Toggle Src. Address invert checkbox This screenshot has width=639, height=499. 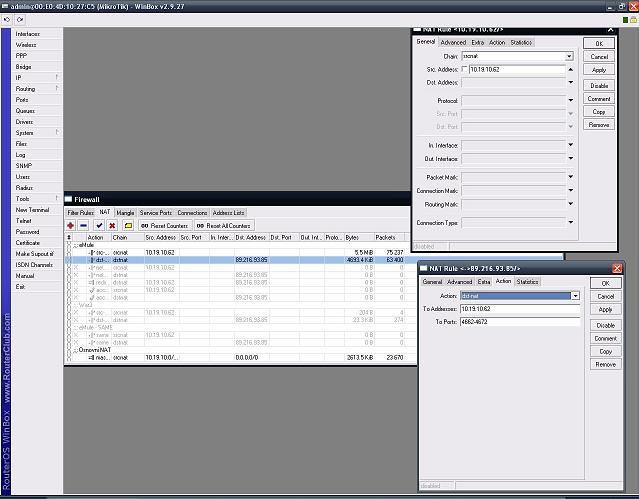tap(464, 69)
